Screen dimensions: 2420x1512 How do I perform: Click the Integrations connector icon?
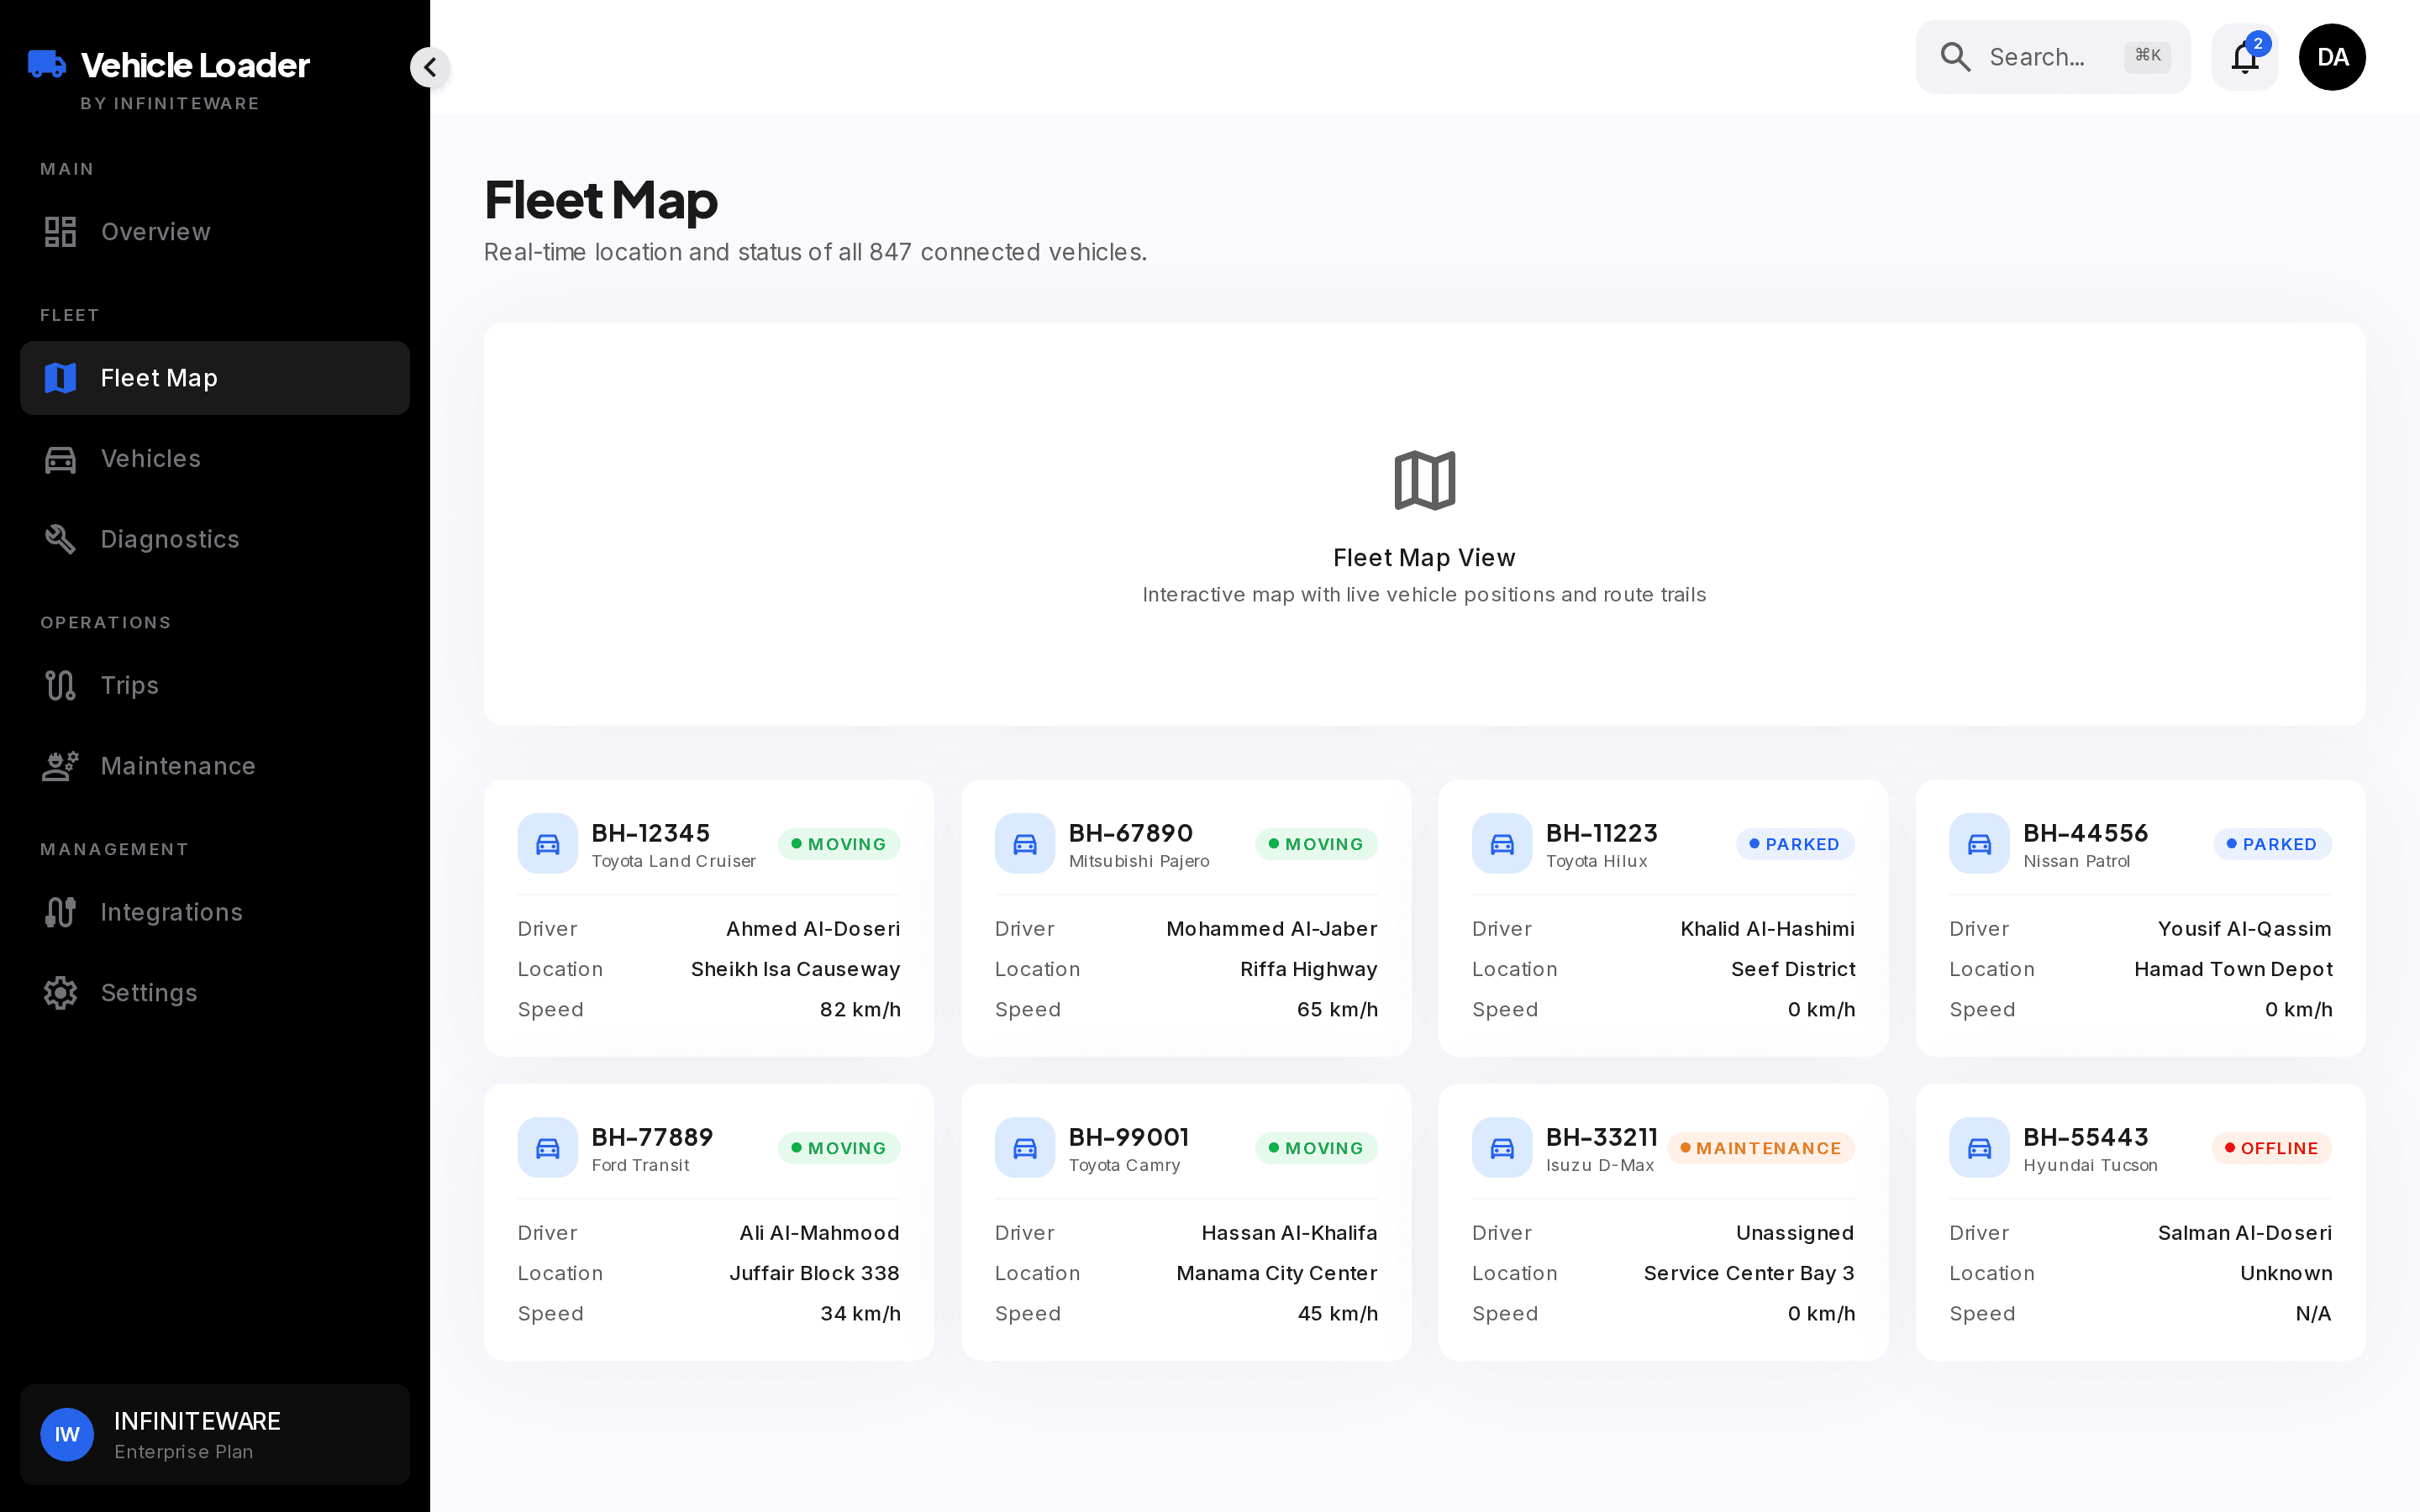(60, 913)
